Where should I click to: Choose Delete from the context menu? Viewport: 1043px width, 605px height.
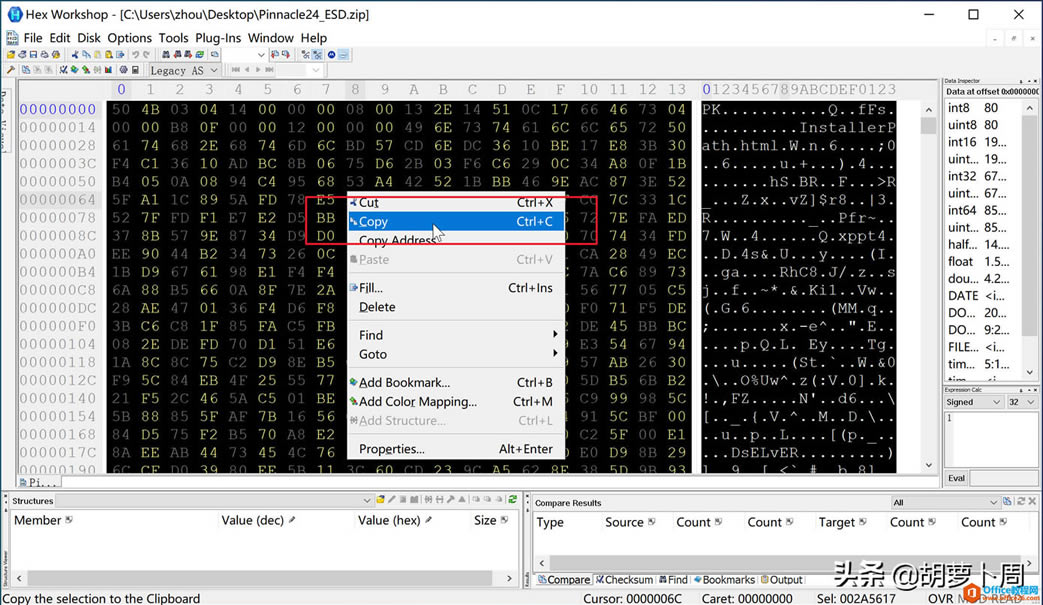(x=456, y=307)
